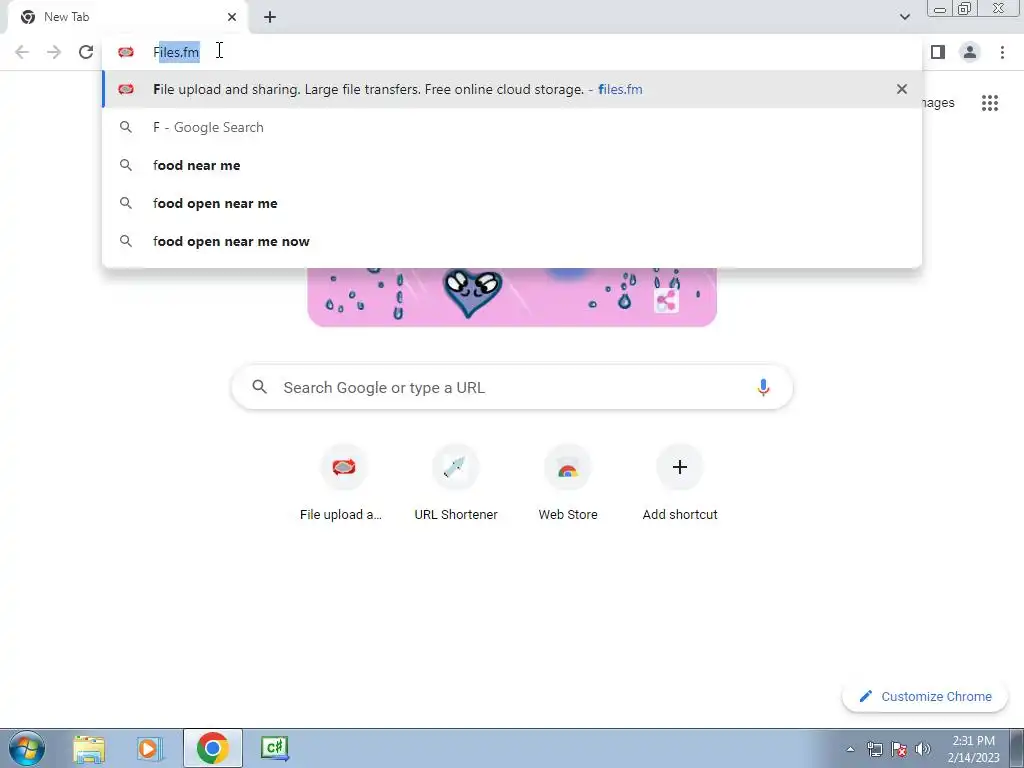This screenshot has height=768, width=1024.
Task: Click the Add shortcut plus tile
Action: pos(680,483)
